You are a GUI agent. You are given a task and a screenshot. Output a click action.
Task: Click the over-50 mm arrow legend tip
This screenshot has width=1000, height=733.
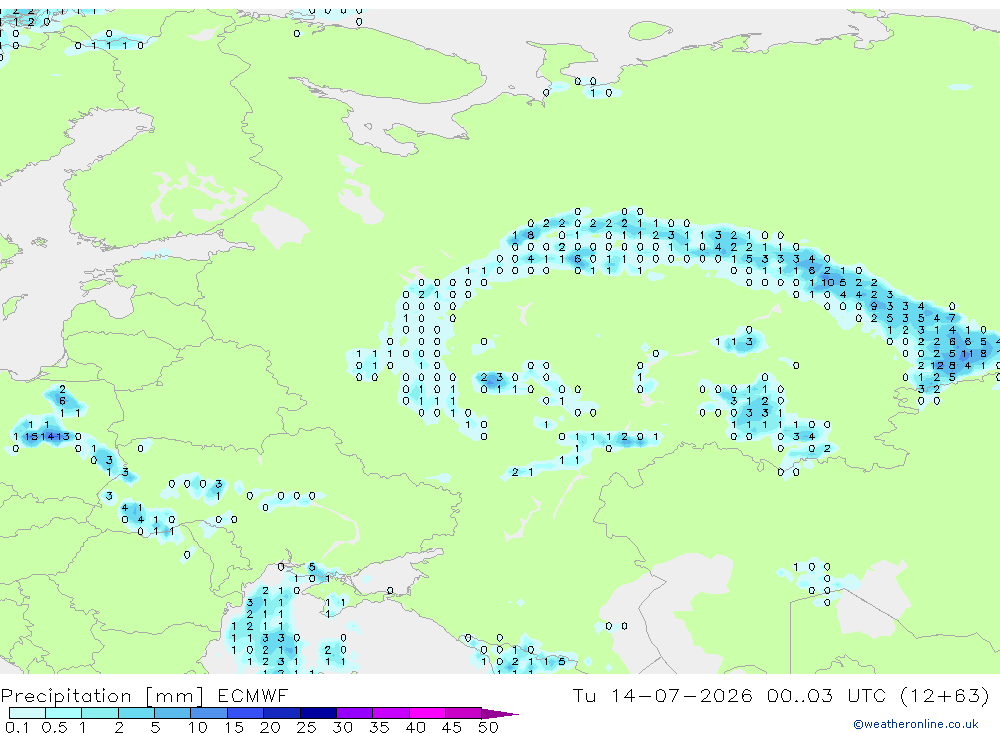[x=499, y=713]
